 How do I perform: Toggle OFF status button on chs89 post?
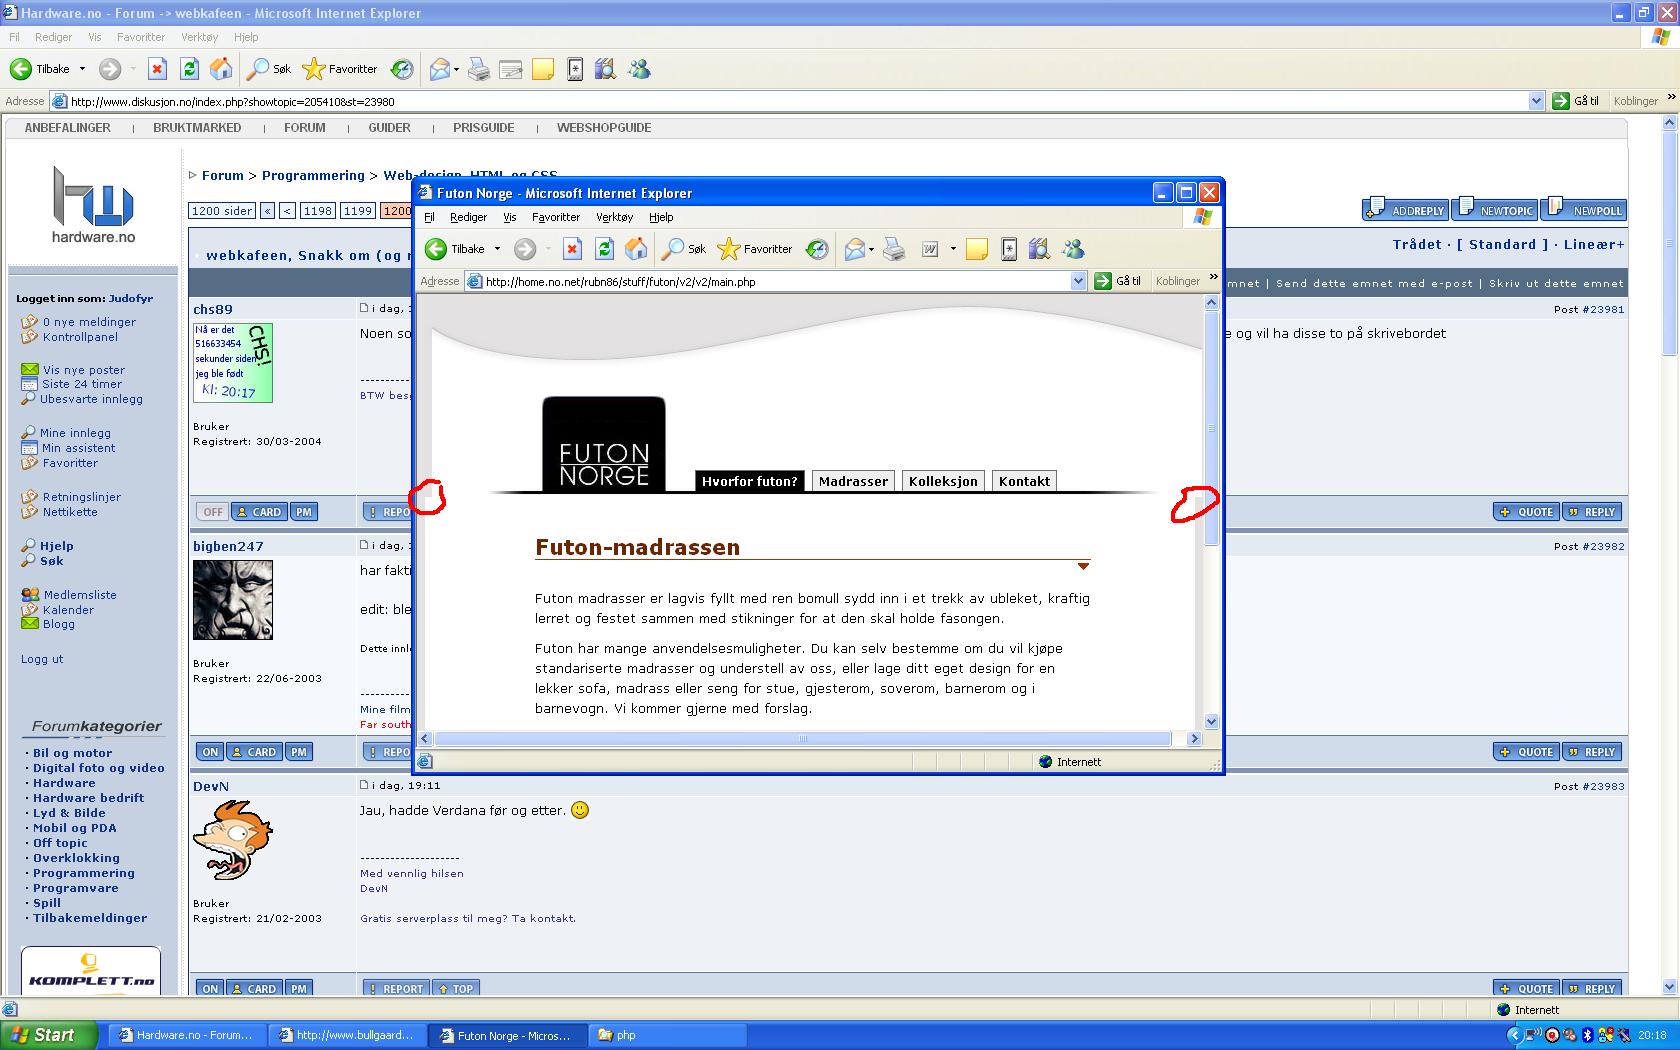tap(213, 512)
